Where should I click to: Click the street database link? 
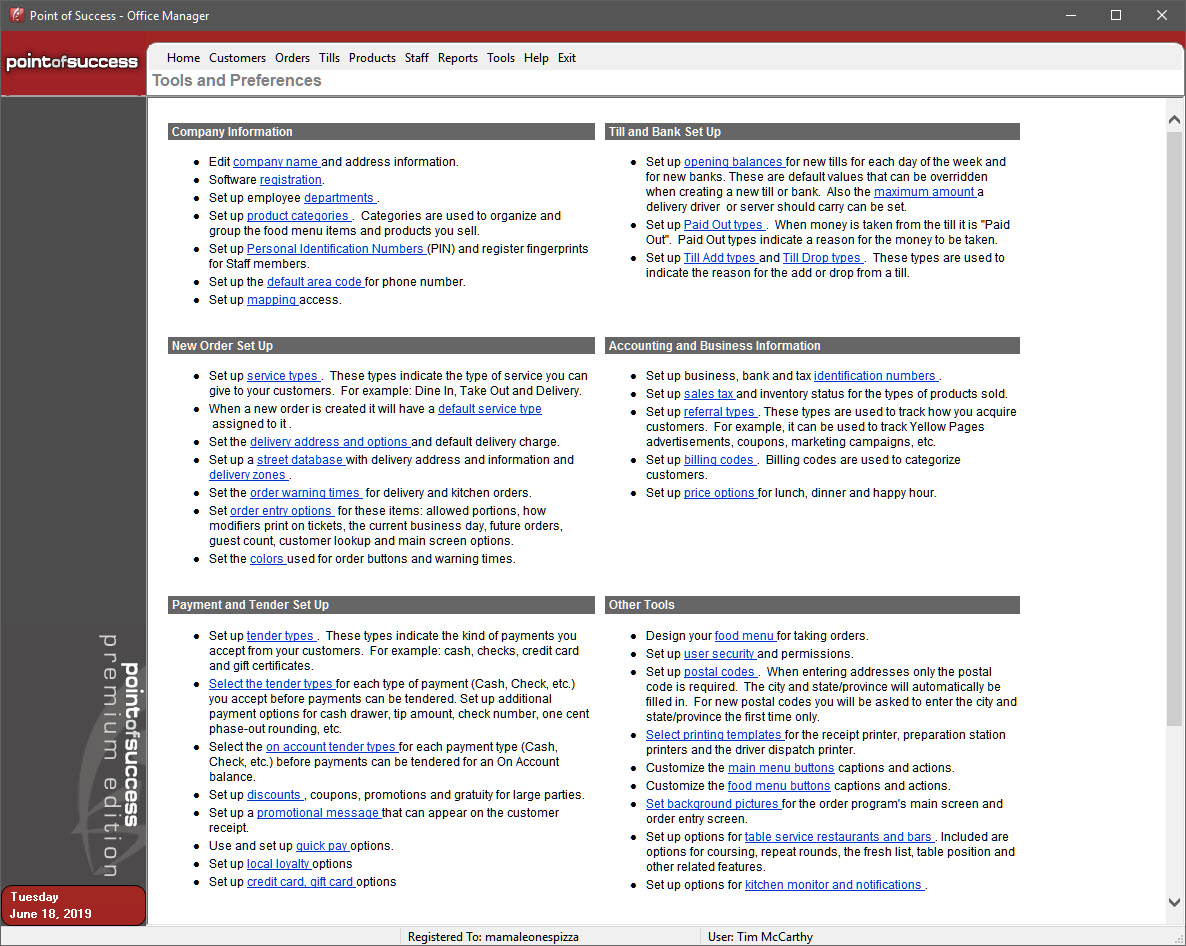300,461
